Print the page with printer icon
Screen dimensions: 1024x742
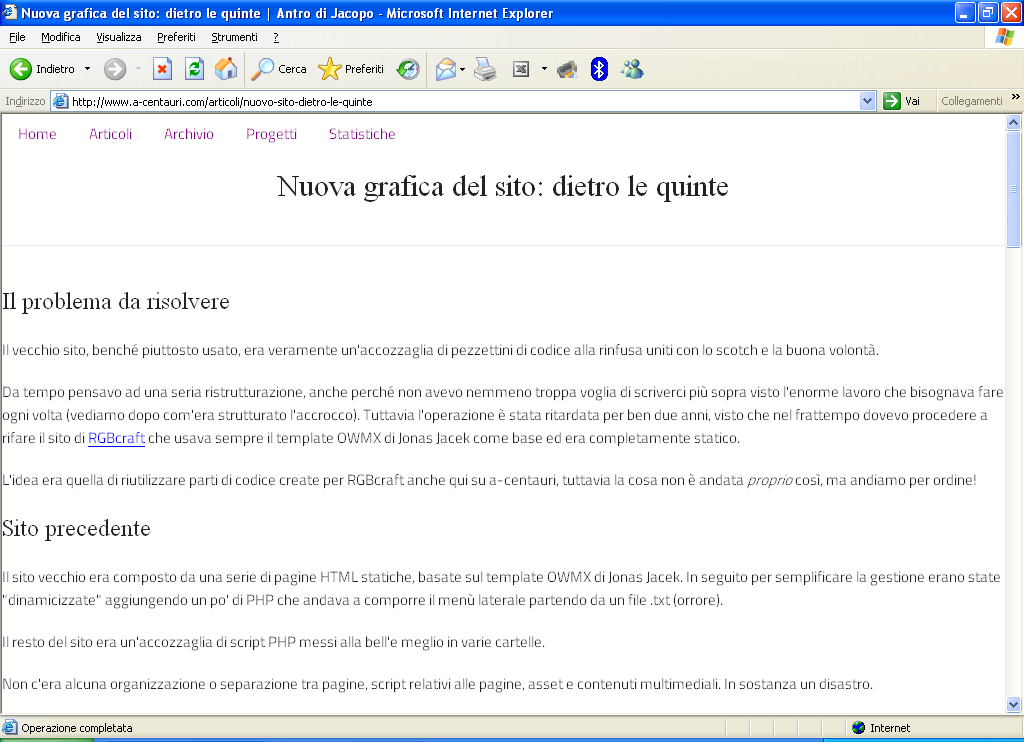pos(485,69)
